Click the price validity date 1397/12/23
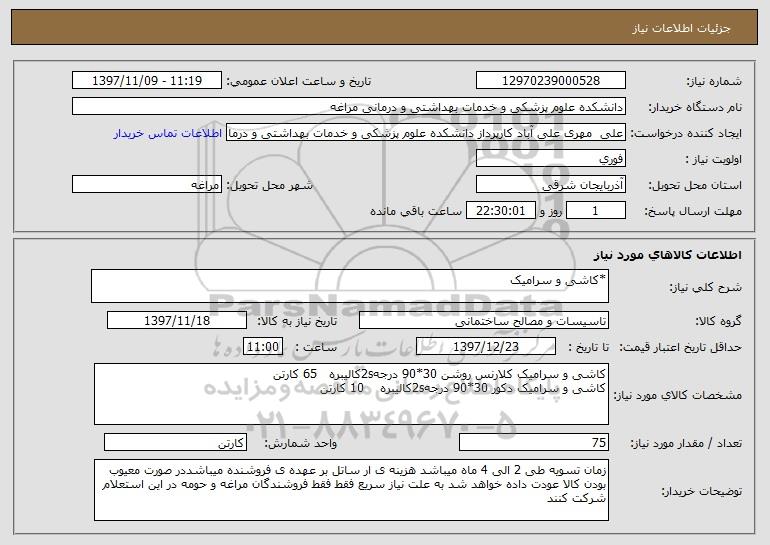The height and width of the screenshot is (545, 770). pyautogui.click(x=486, y=347)
